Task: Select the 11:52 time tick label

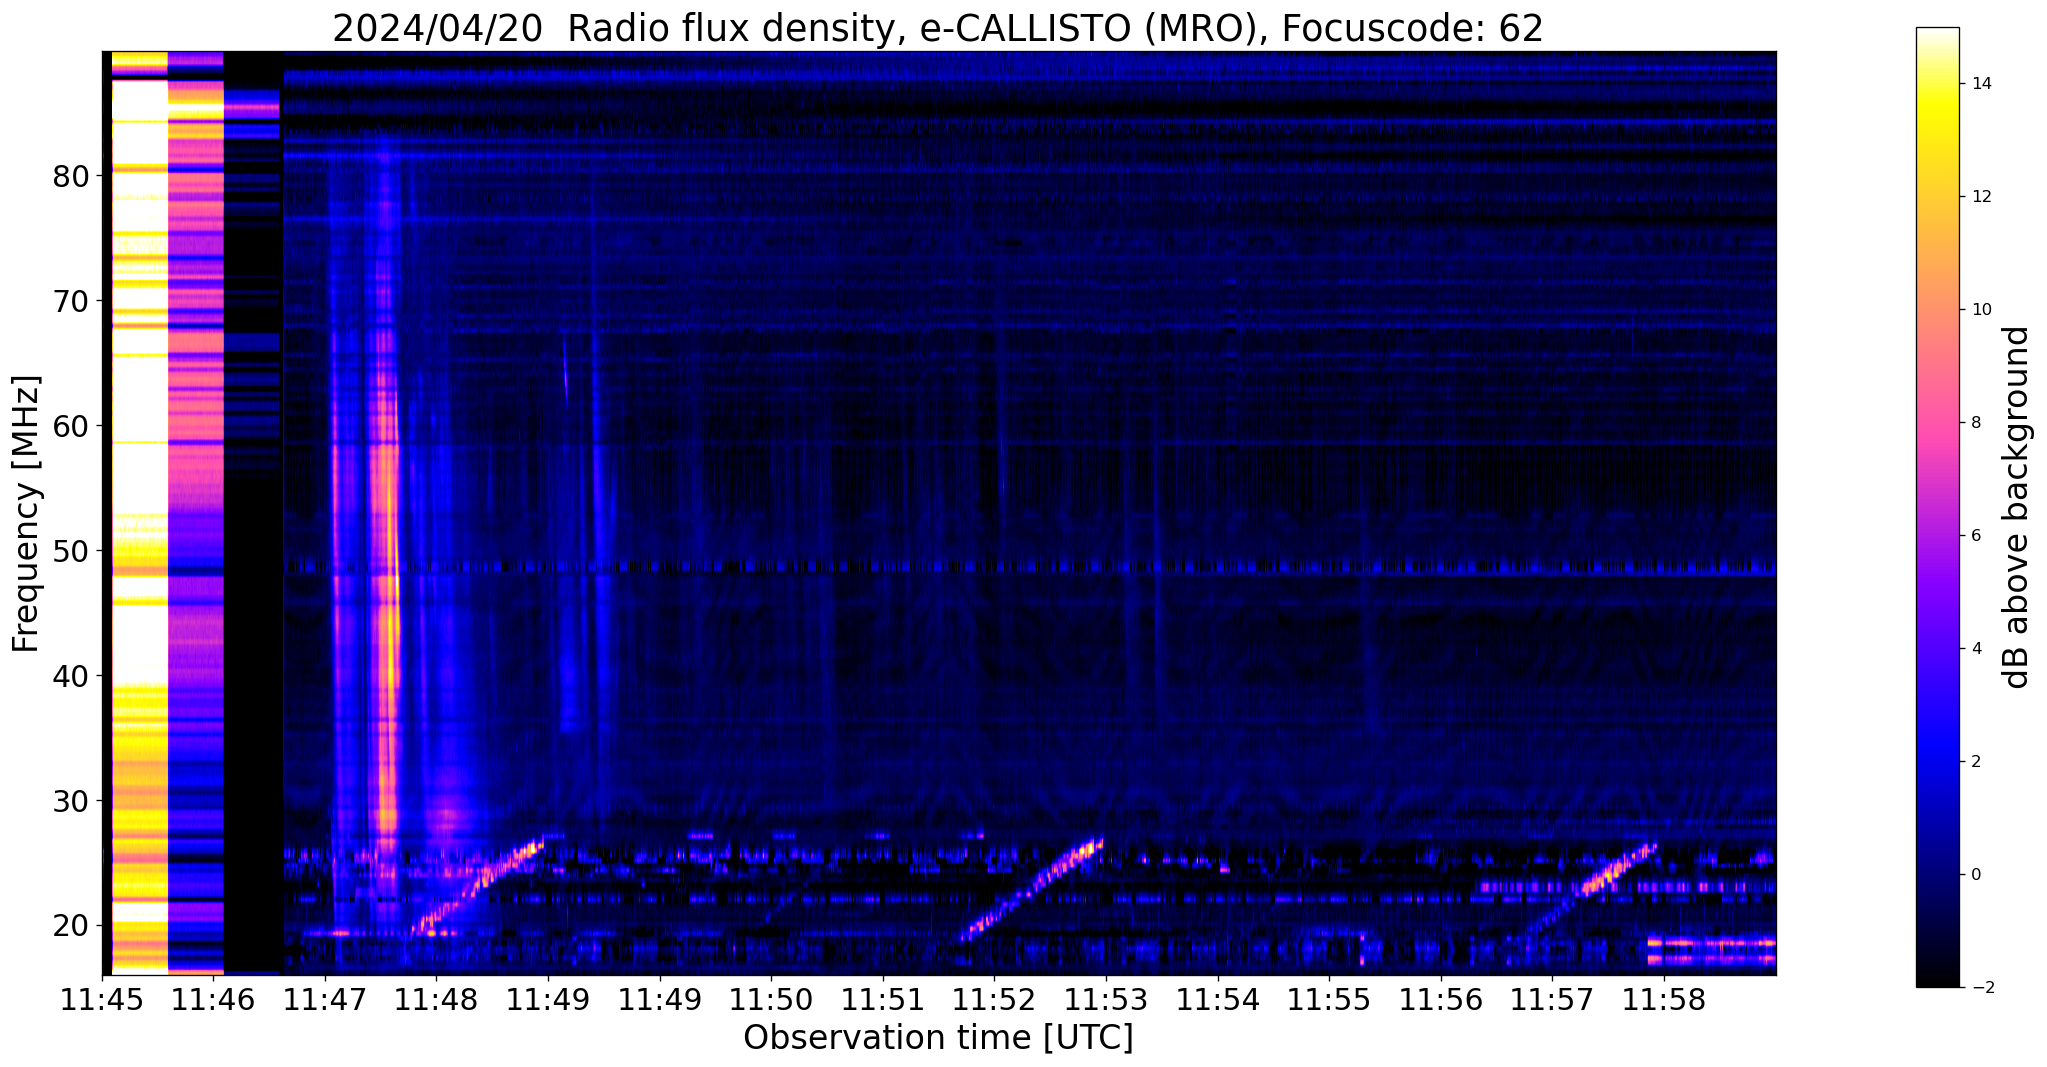Action: (995, 1000)
